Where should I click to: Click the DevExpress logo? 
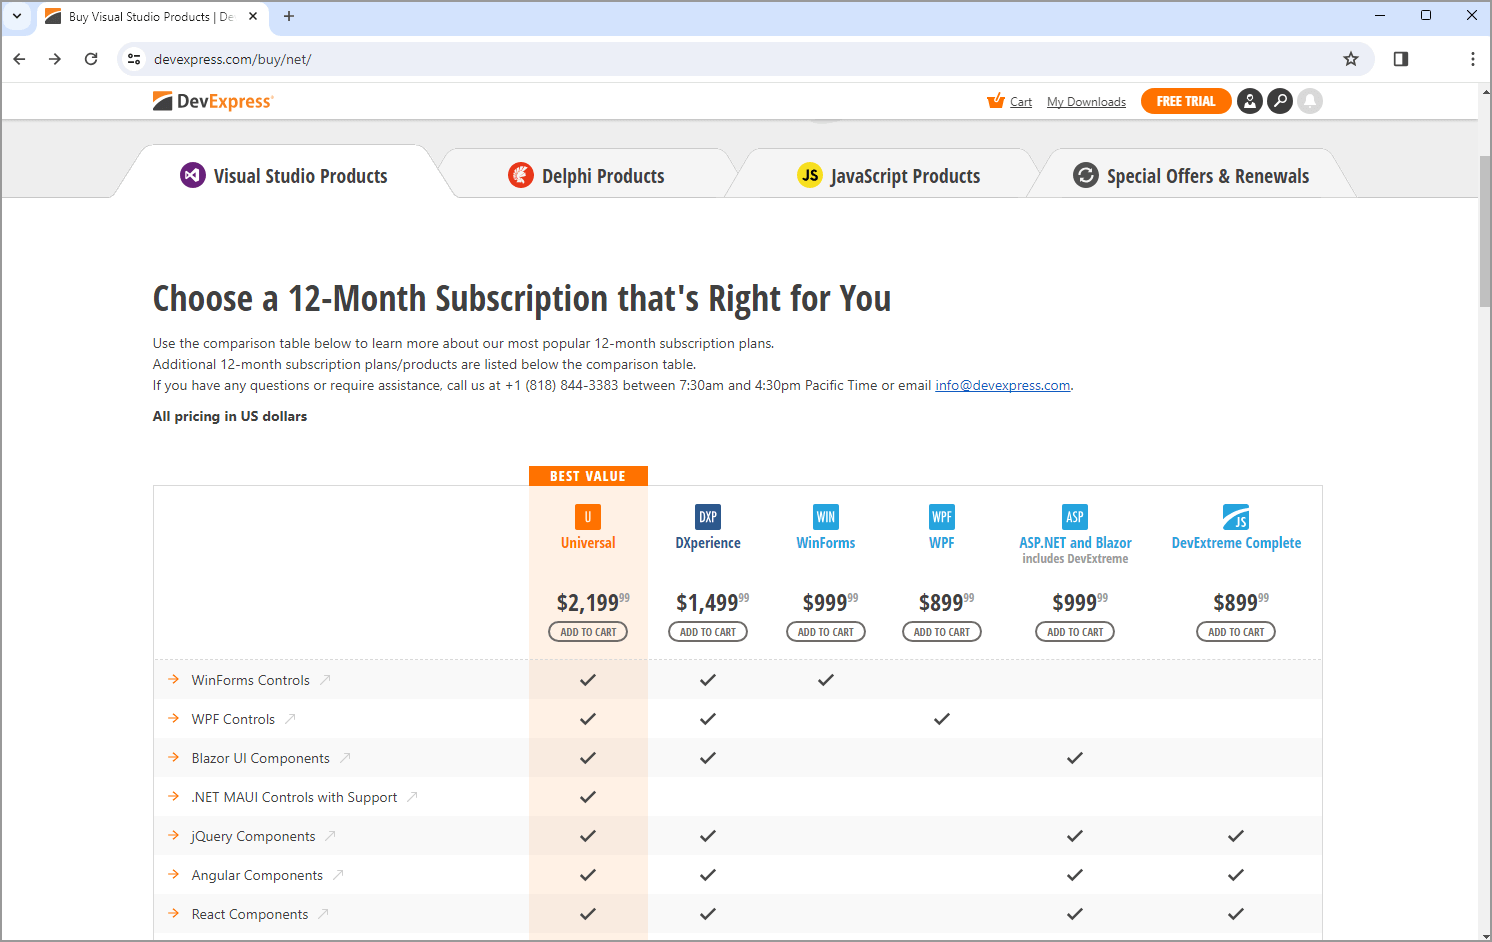point(212,101)
